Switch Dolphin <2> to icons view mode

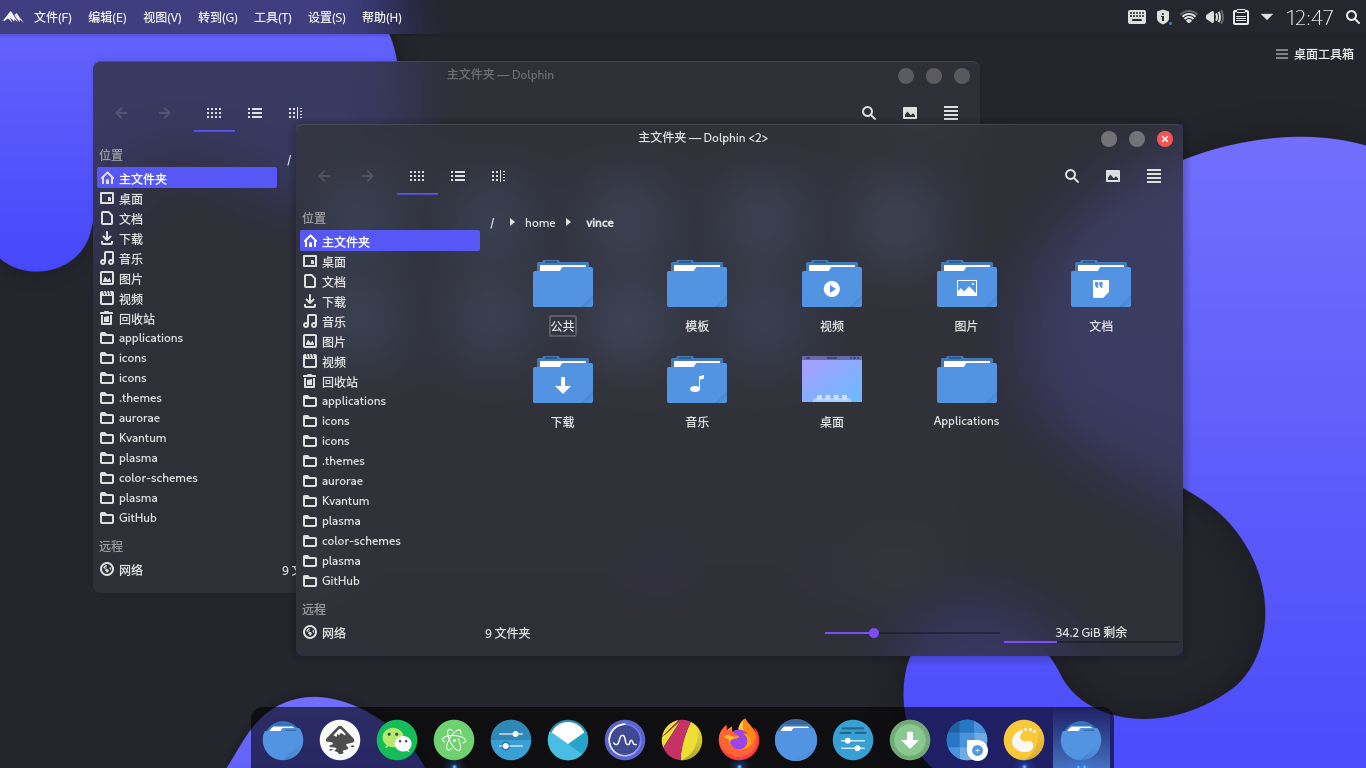[x=417, y=176]
